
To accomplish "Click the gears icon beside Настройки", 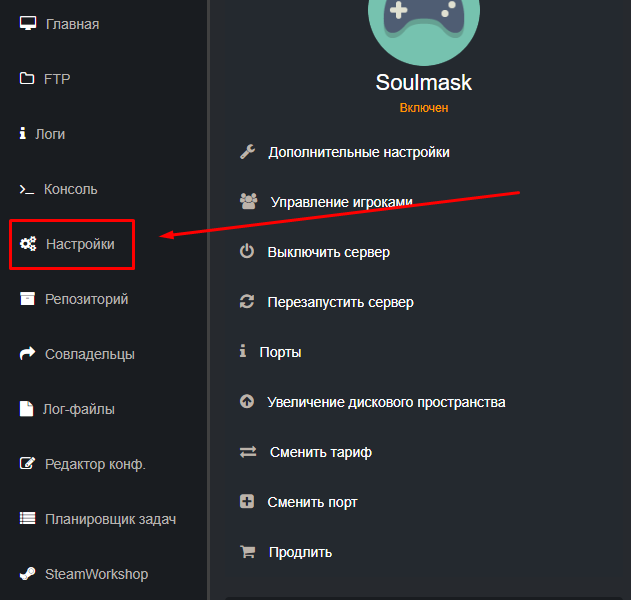I will click(x=28, y=243).
